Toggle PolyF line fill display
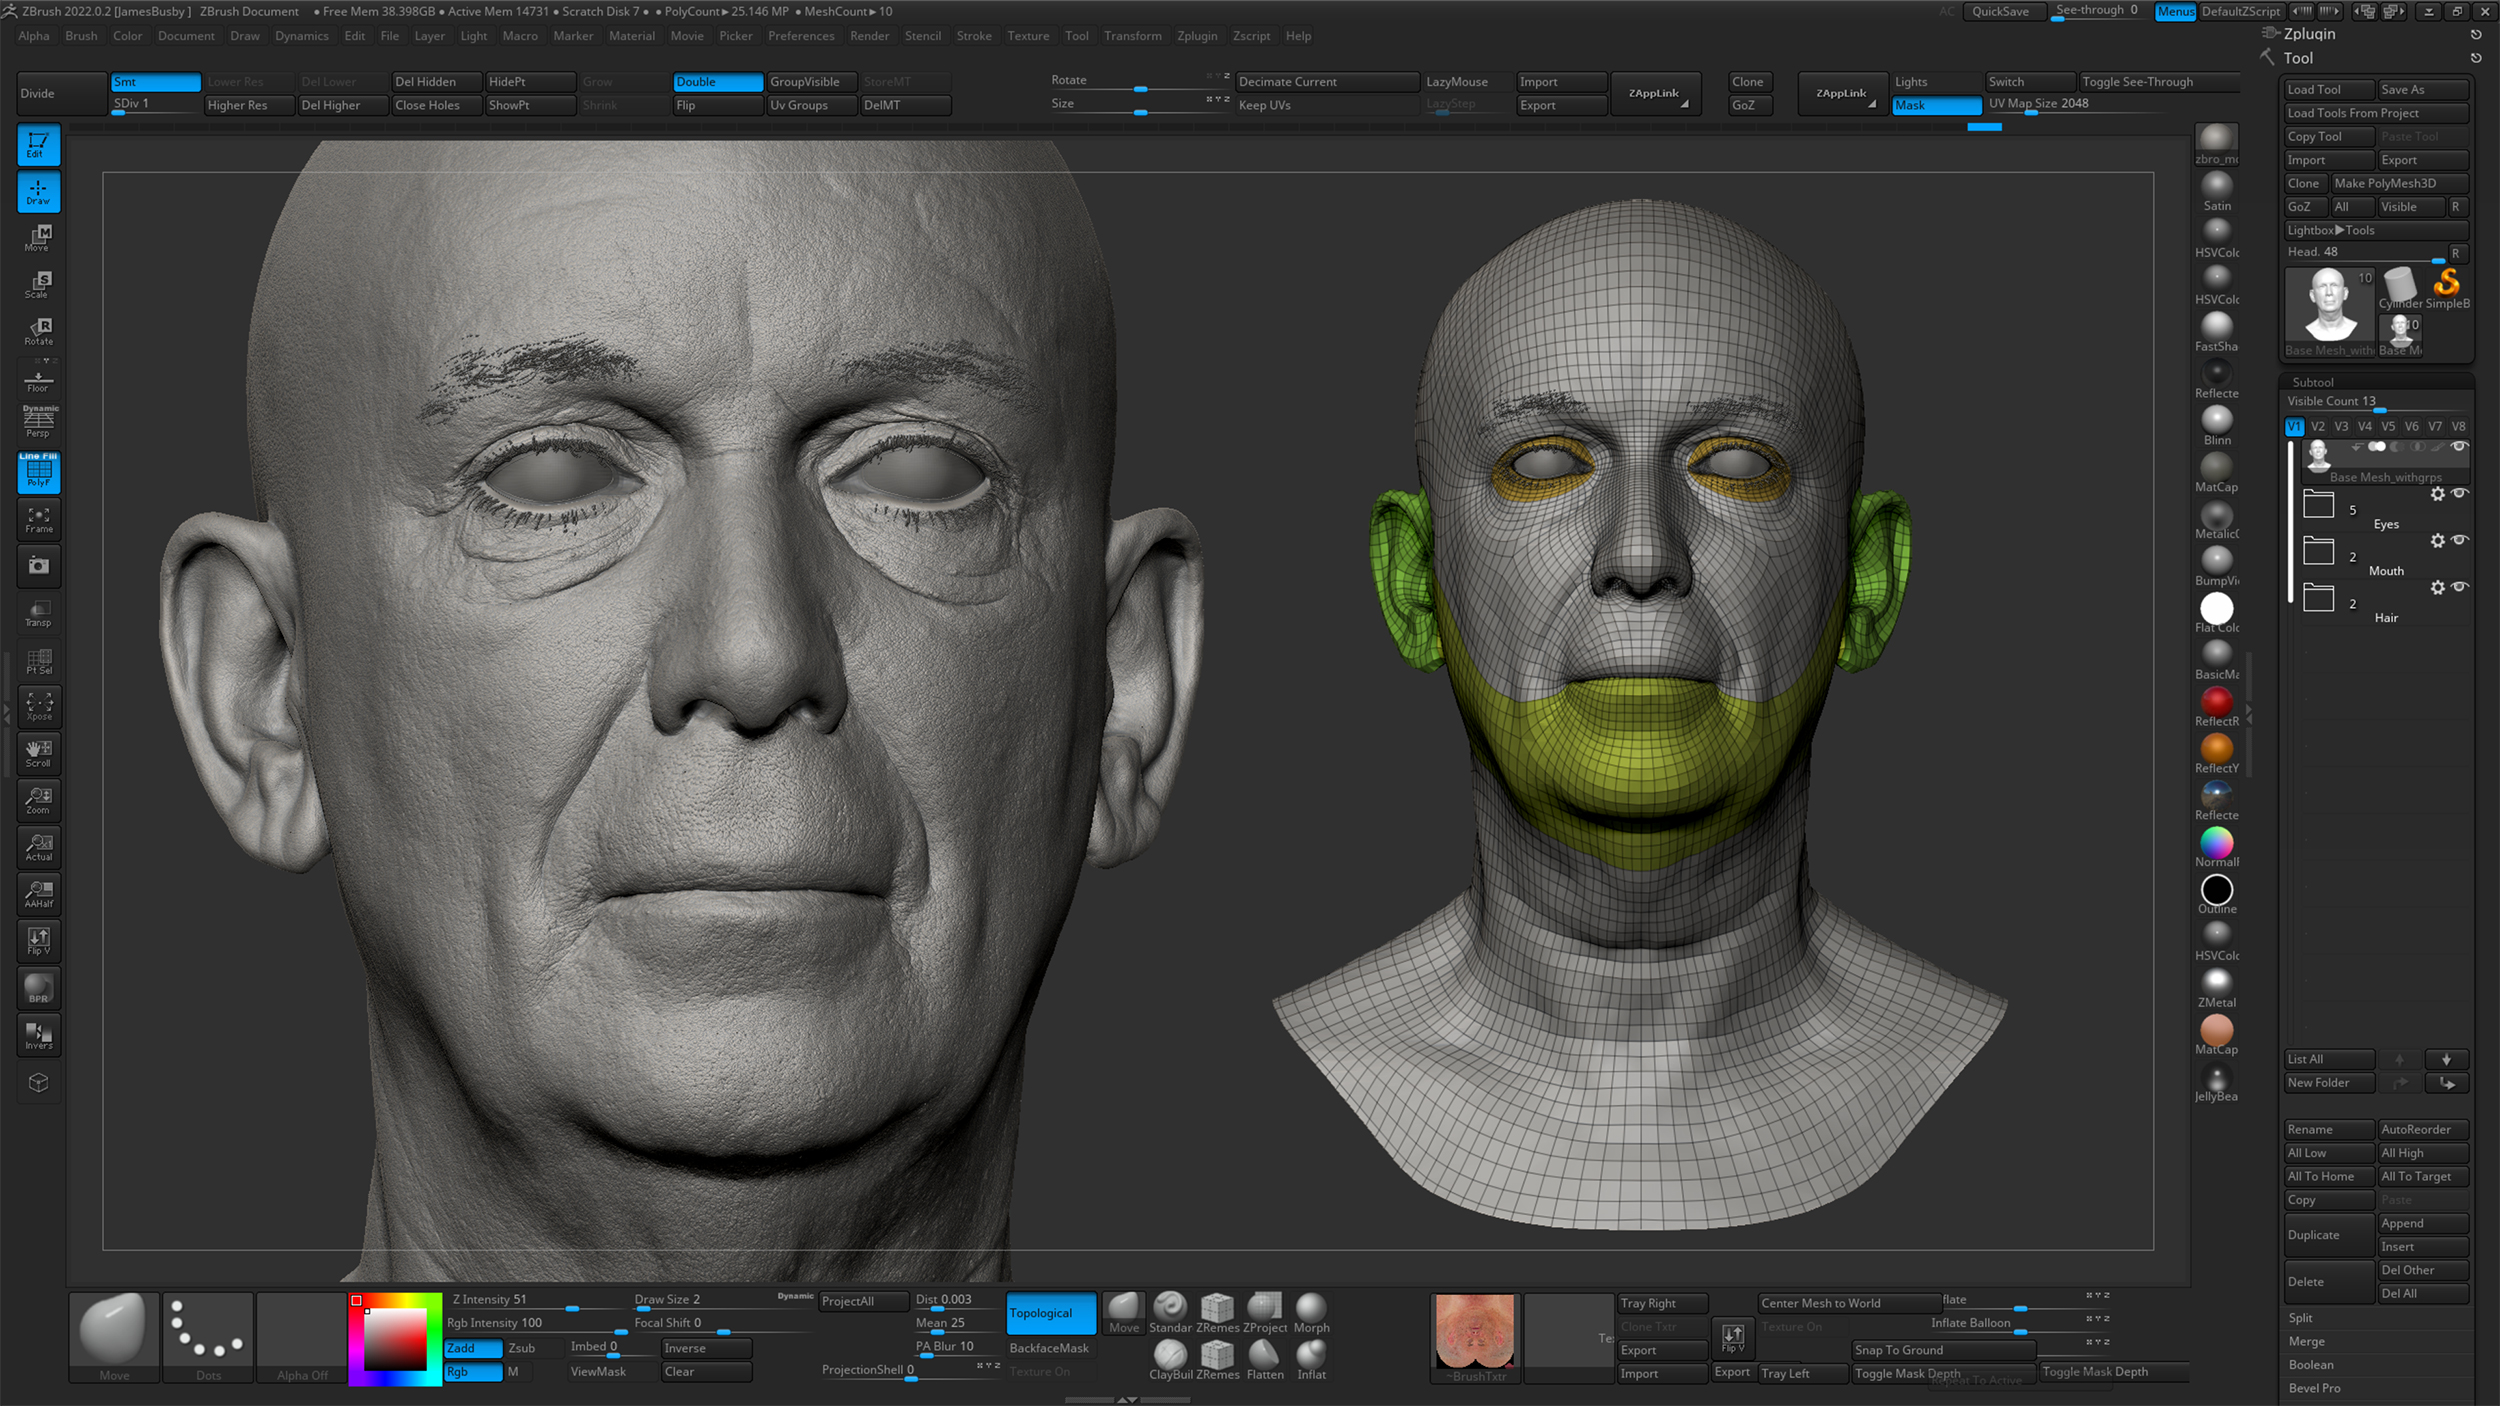 pos(39,472)
